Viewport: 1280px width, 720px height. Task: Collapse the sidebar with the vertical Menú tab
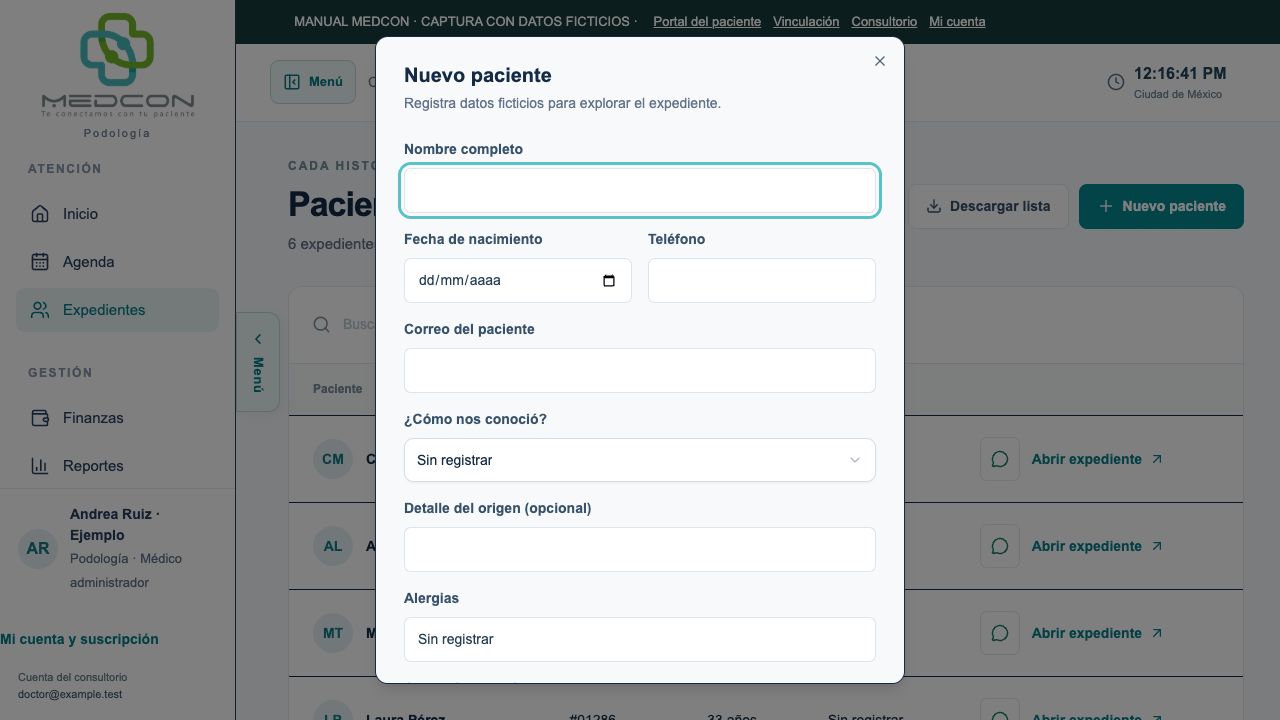(258, 362)
